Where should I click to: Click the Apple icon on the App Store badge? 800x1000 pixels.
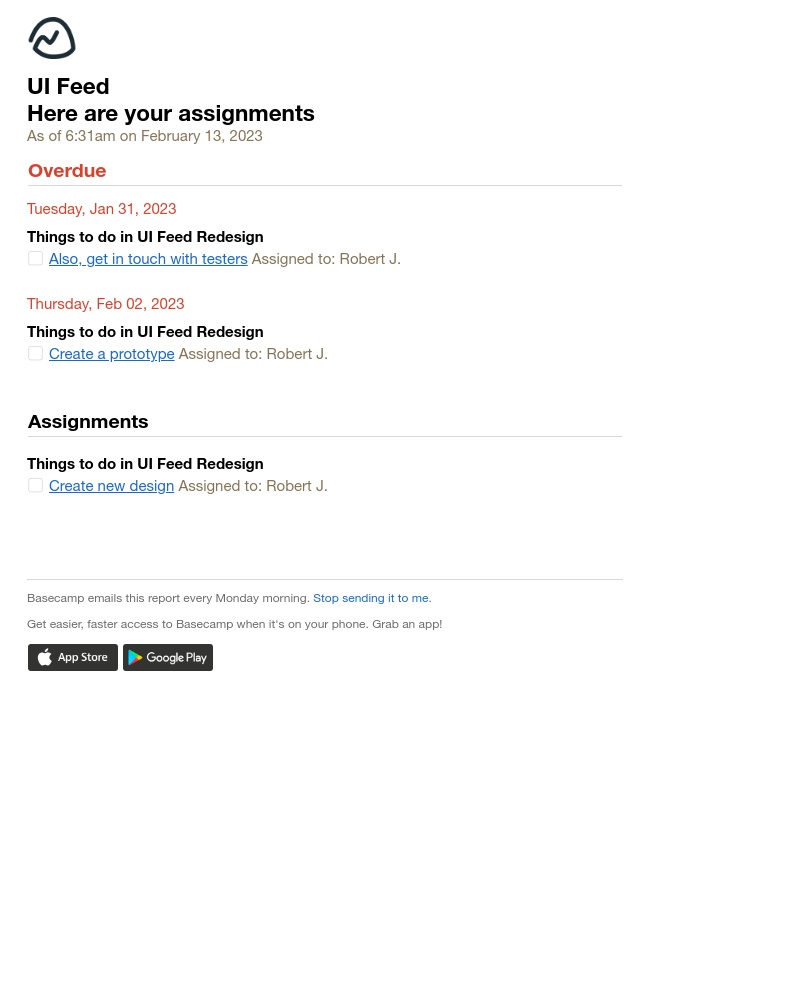click(x=45, y=657)
